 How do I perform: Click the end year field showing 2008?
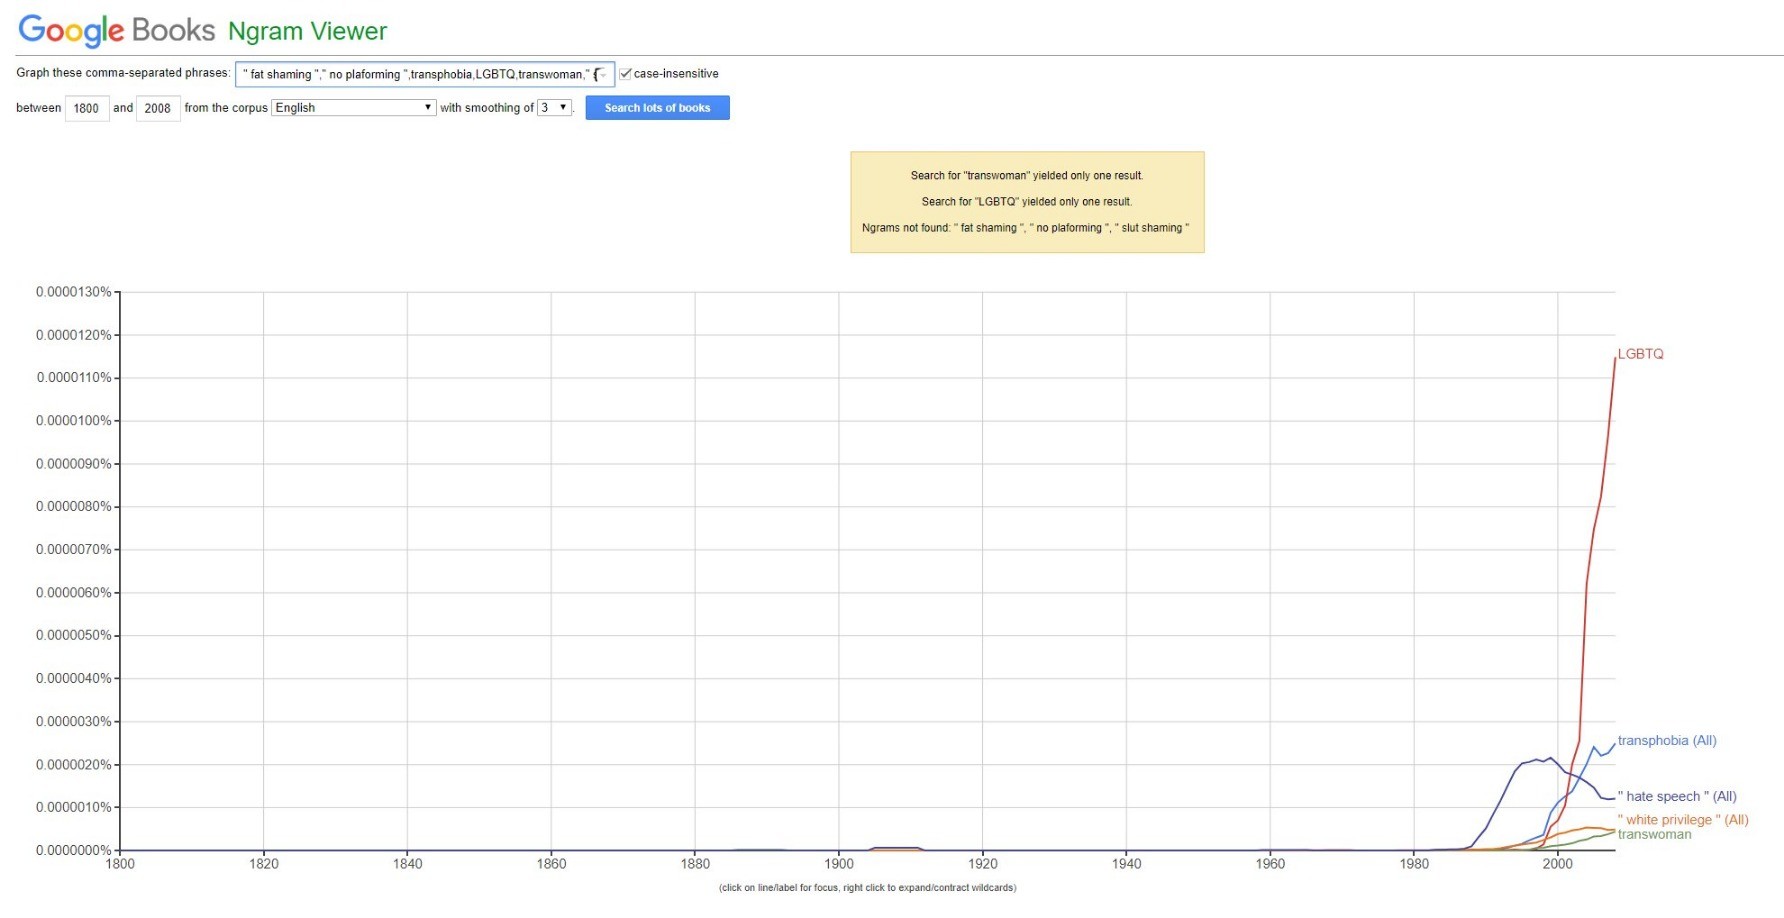coord(158,108)
